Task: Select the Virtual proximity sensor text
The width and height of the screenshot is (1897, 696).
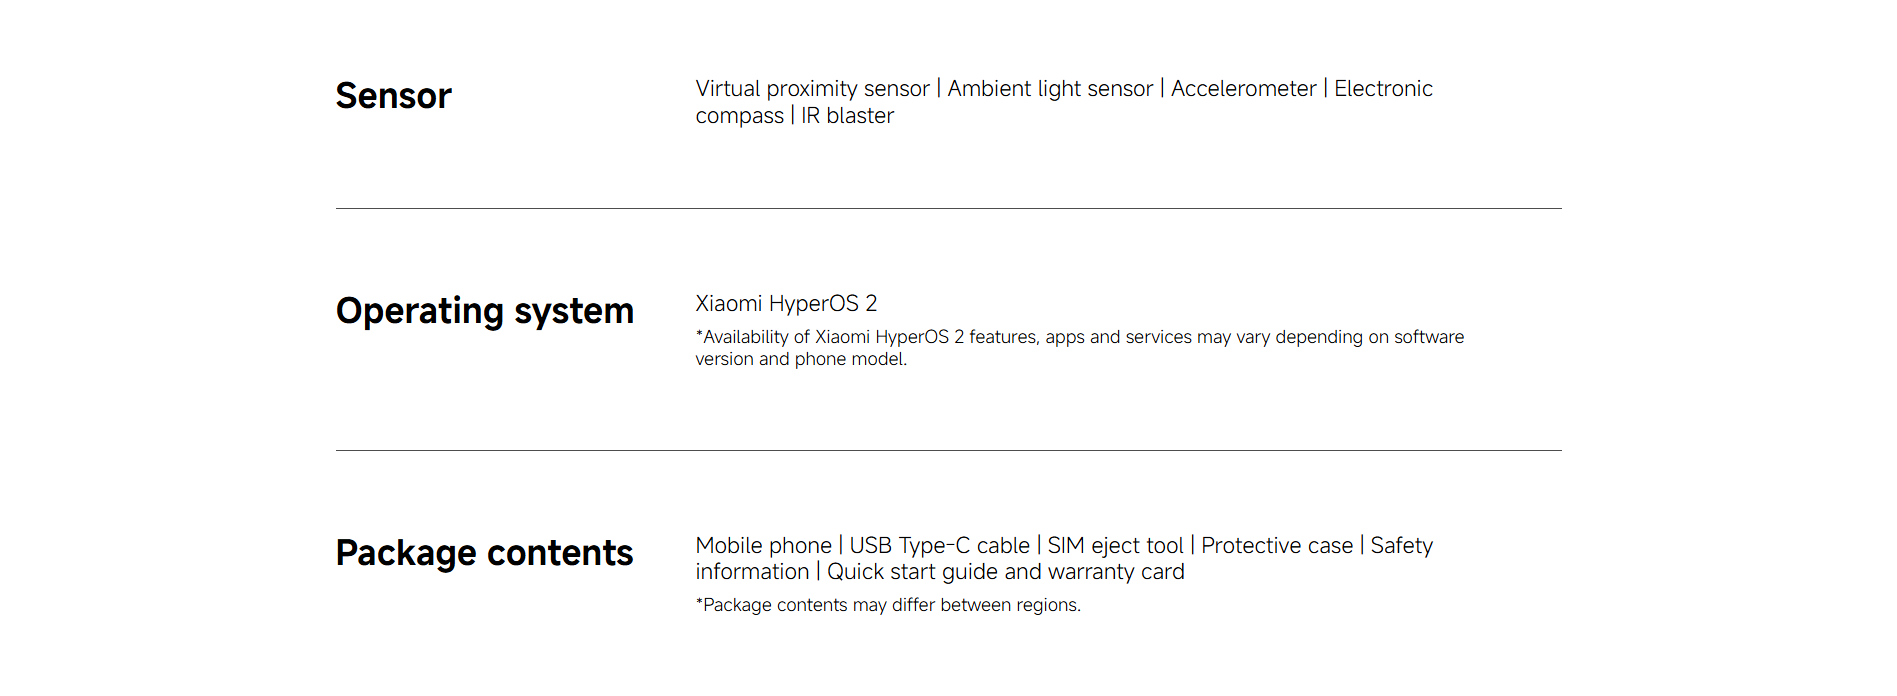Action: (x=812, y=89)
